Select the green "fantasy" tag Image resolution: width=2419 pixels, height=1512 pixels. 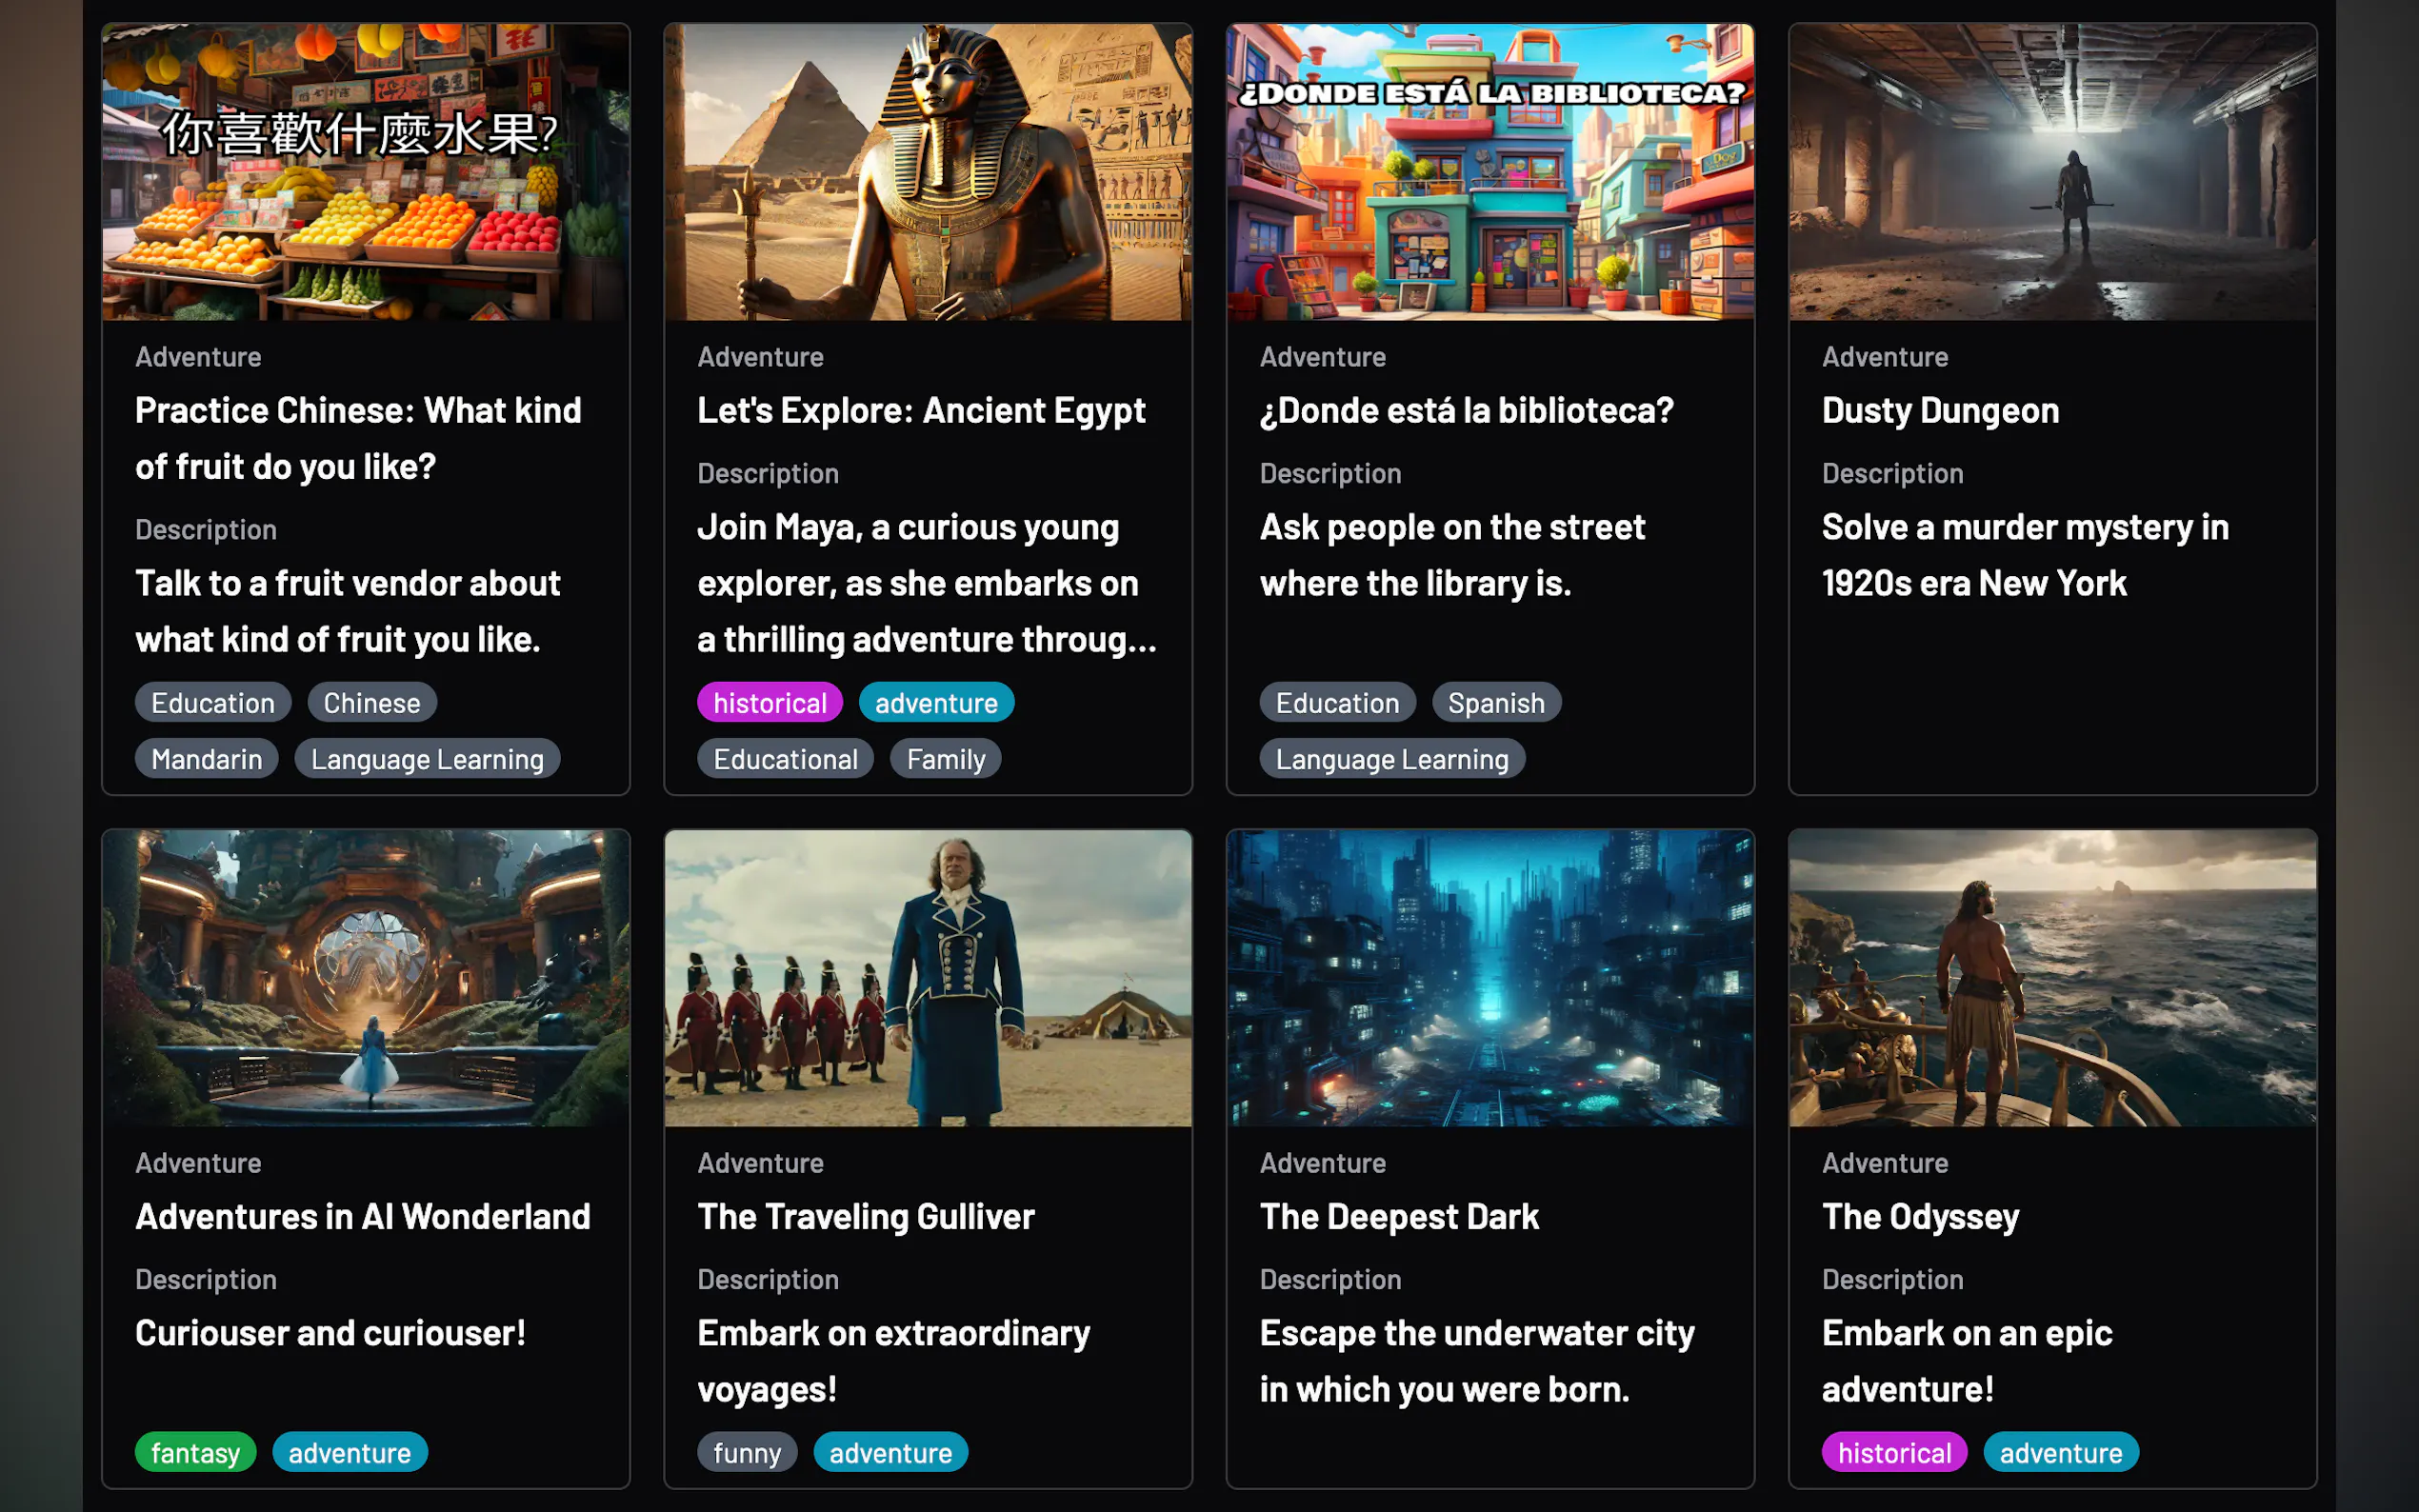click(x=195, y=1453)
